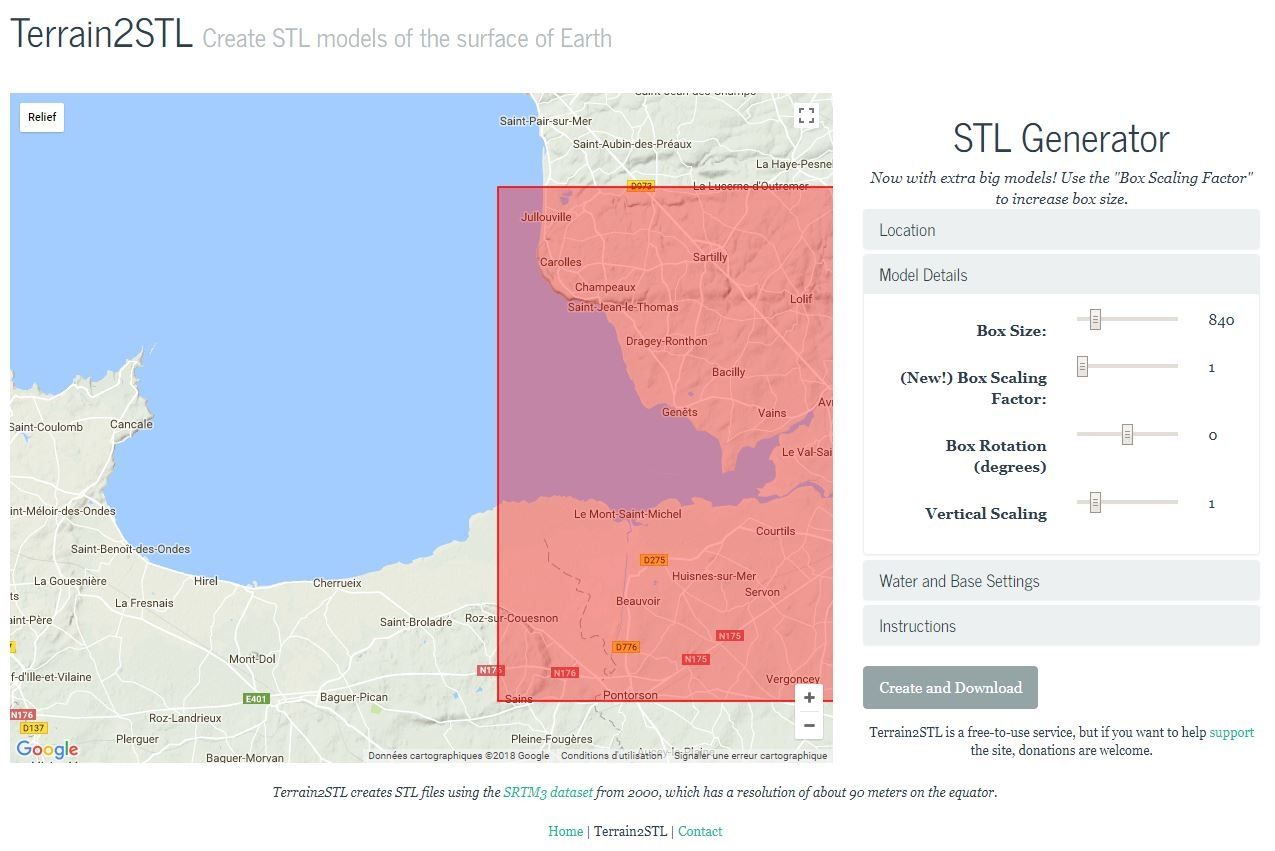Click the D275 road marker on map

pos(654,560)
